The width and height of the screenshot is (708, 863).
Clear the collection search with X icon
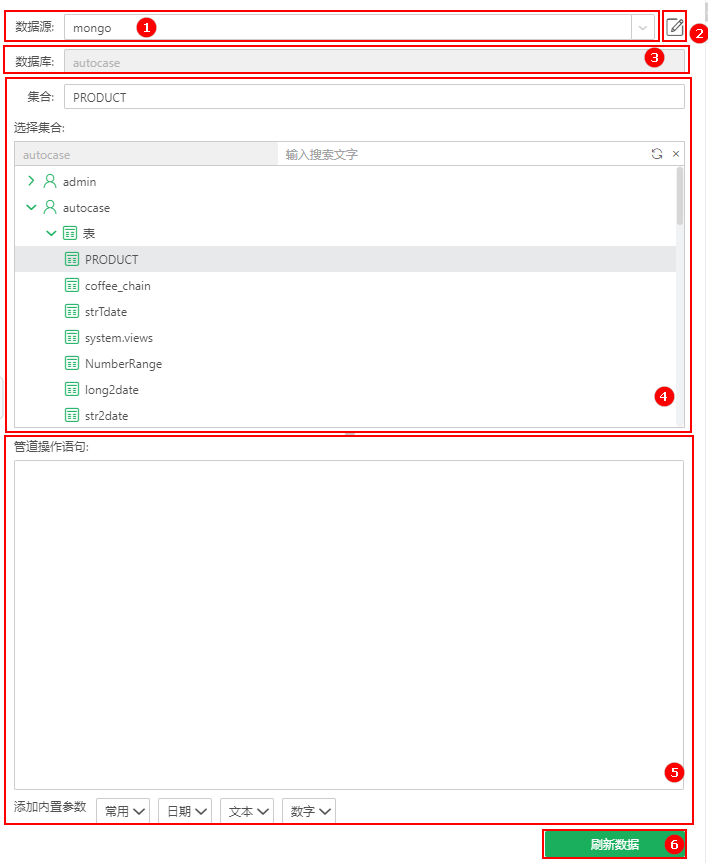[676, 154]
